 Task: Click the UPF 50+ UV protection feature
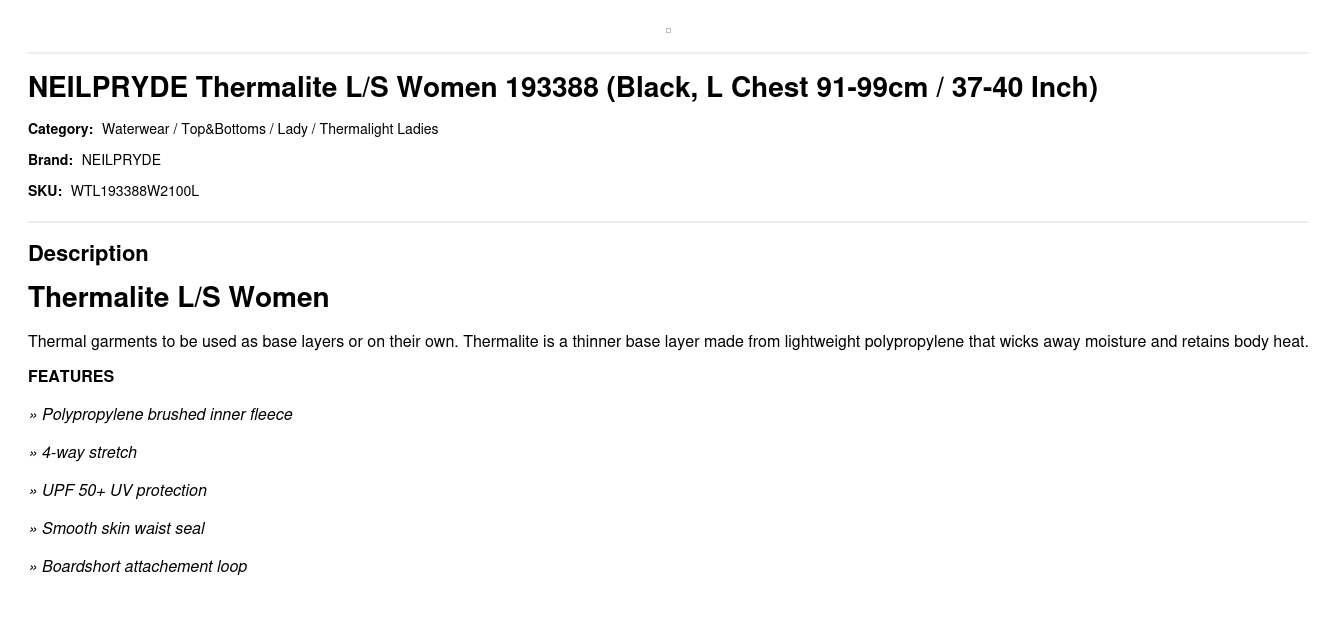(x=124, y=491)
